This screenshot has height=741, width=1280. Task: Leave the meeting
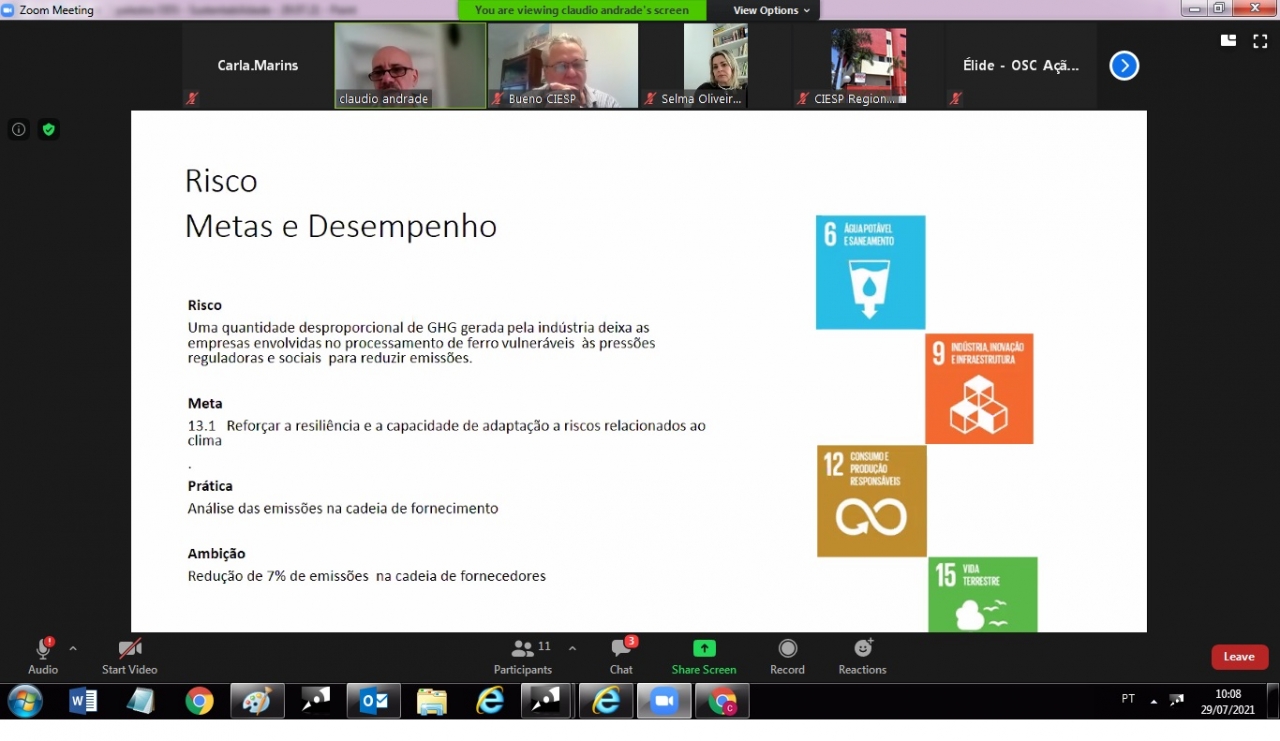click(x=1239, y=657)
